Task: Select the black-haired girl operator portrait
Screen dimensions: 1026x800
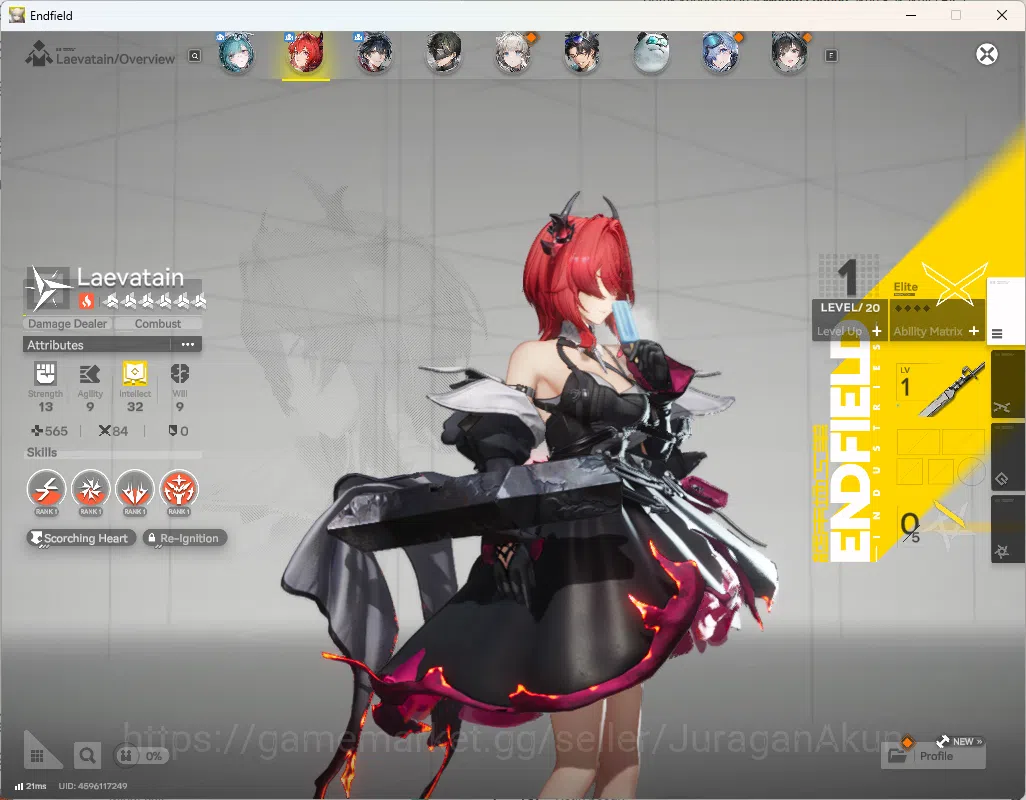Action: click(x=790, y=54)
